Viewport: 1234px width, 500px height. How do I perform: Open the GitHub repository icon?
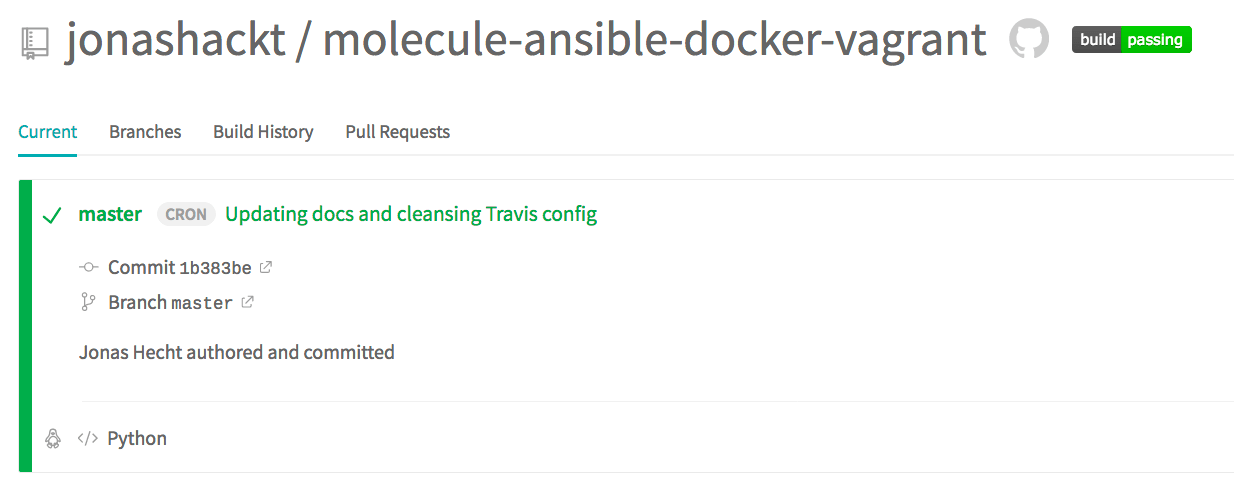(1028, 40)
